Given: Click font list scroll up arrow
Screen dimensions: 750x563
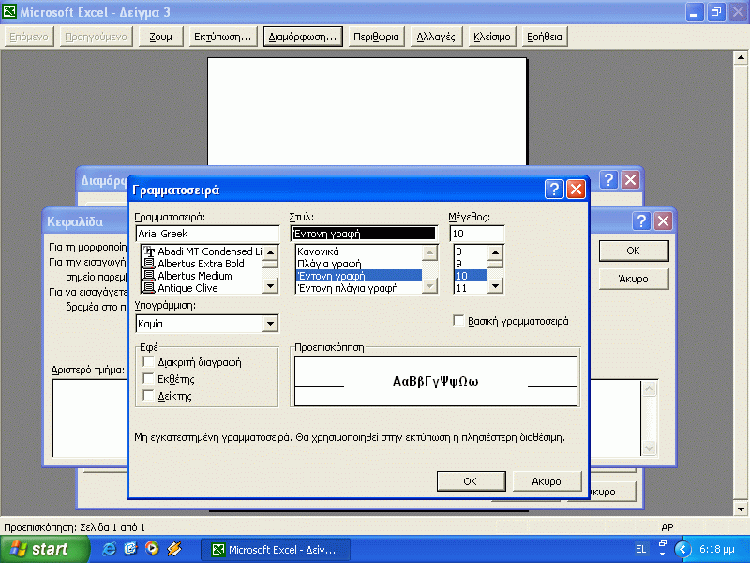Looking at the screenshot, I should [x=270, y=252].
